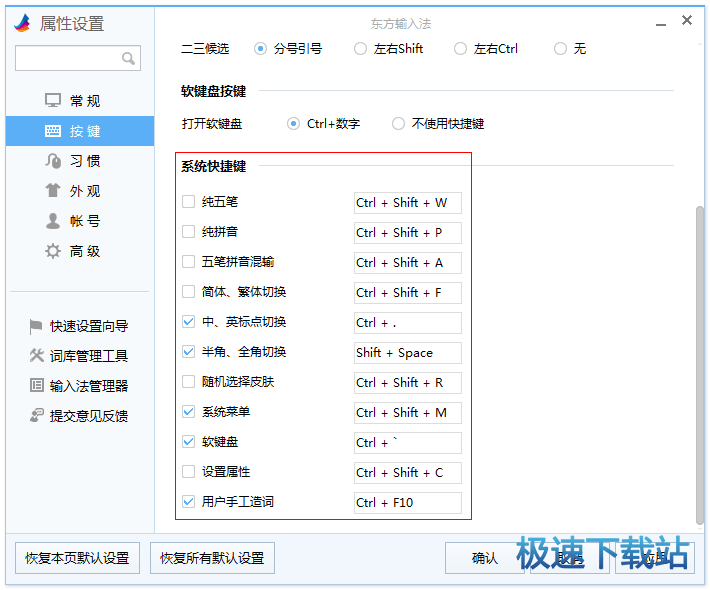This screenshot has width=710, height=590.
Task: Click the Ctrl + Shift + A shortcut field
Action: tap(408, 263)
